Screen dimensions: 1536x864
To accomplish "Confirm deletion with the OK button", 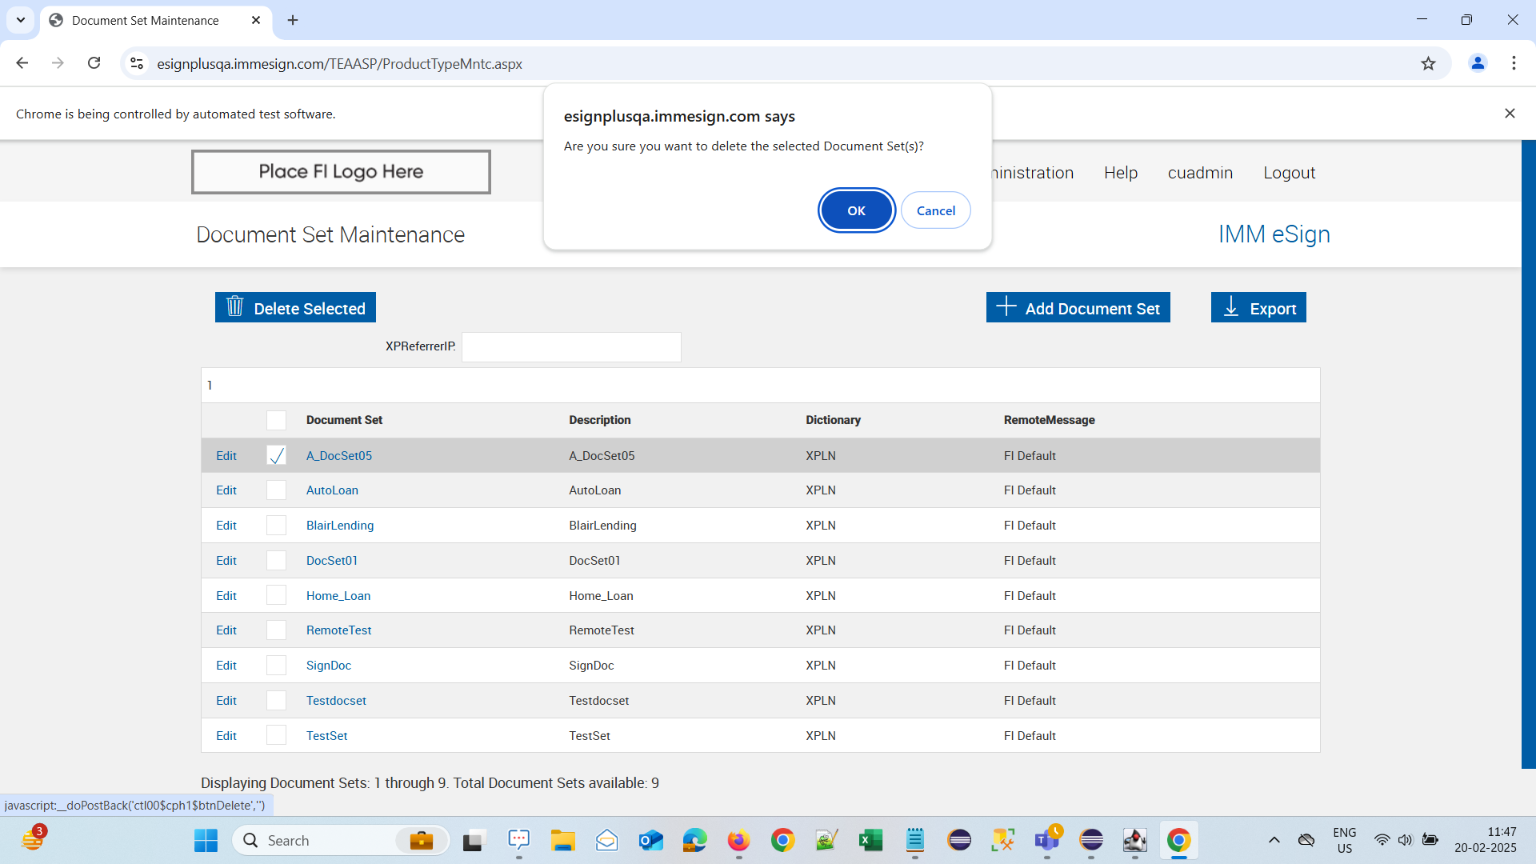I will click(856, 210).
